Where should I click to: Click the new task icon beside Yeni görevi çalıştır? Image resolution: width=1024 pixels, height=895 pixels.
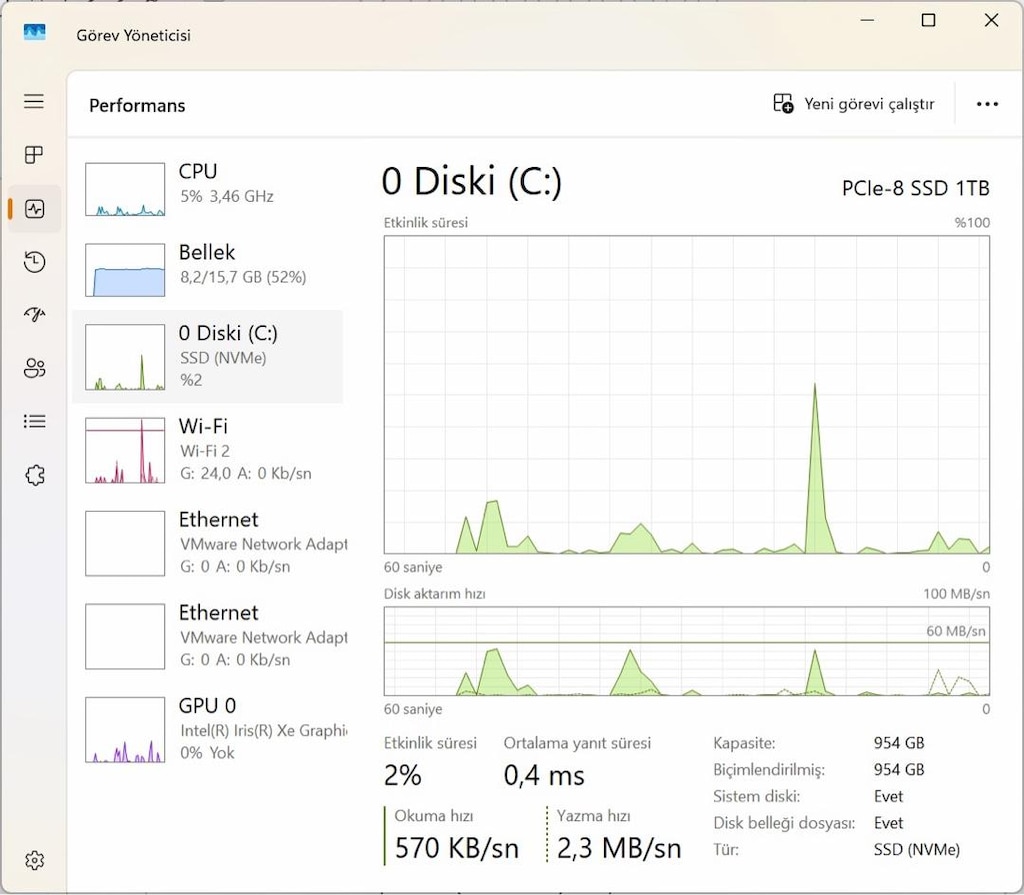click(x=783, y=103)
